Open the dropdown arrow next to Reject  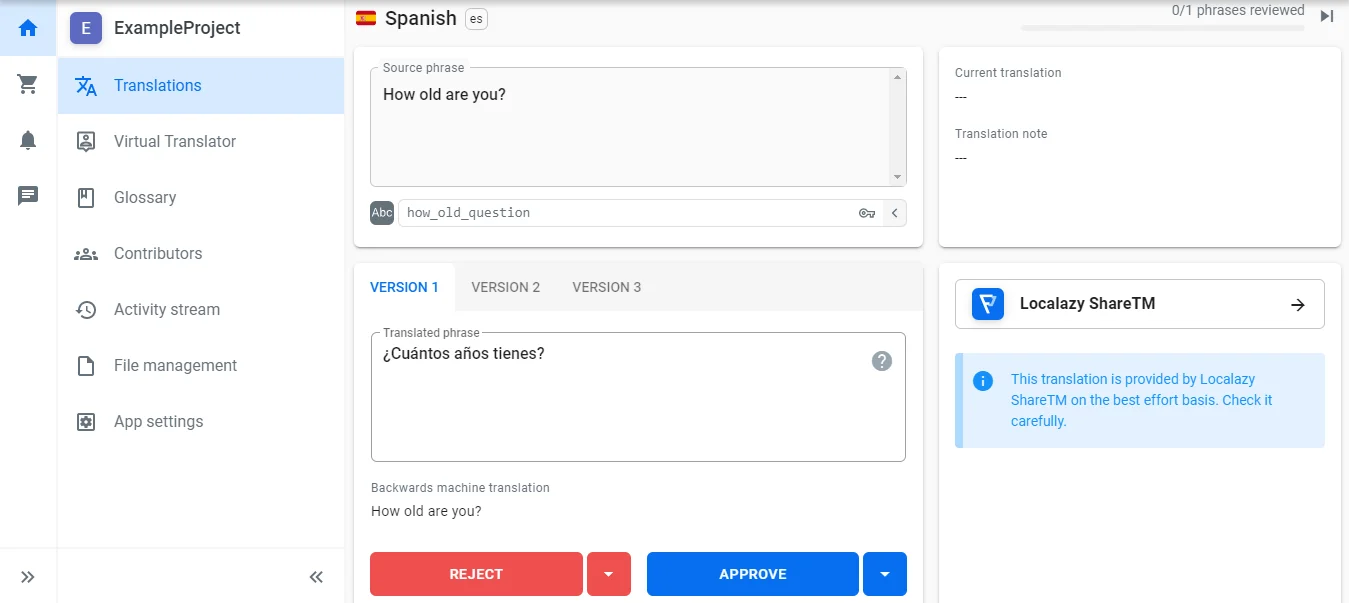[609, 574]
